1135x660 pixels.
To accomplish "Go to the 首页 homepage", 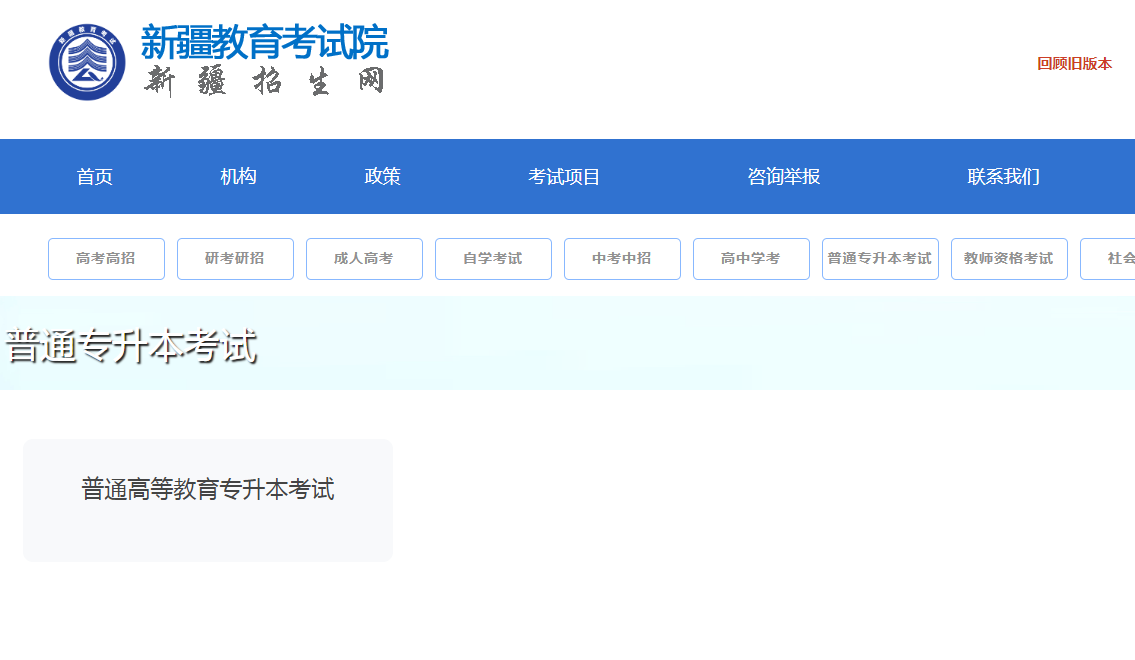I will pyautogui.click(x=95, y=177).
